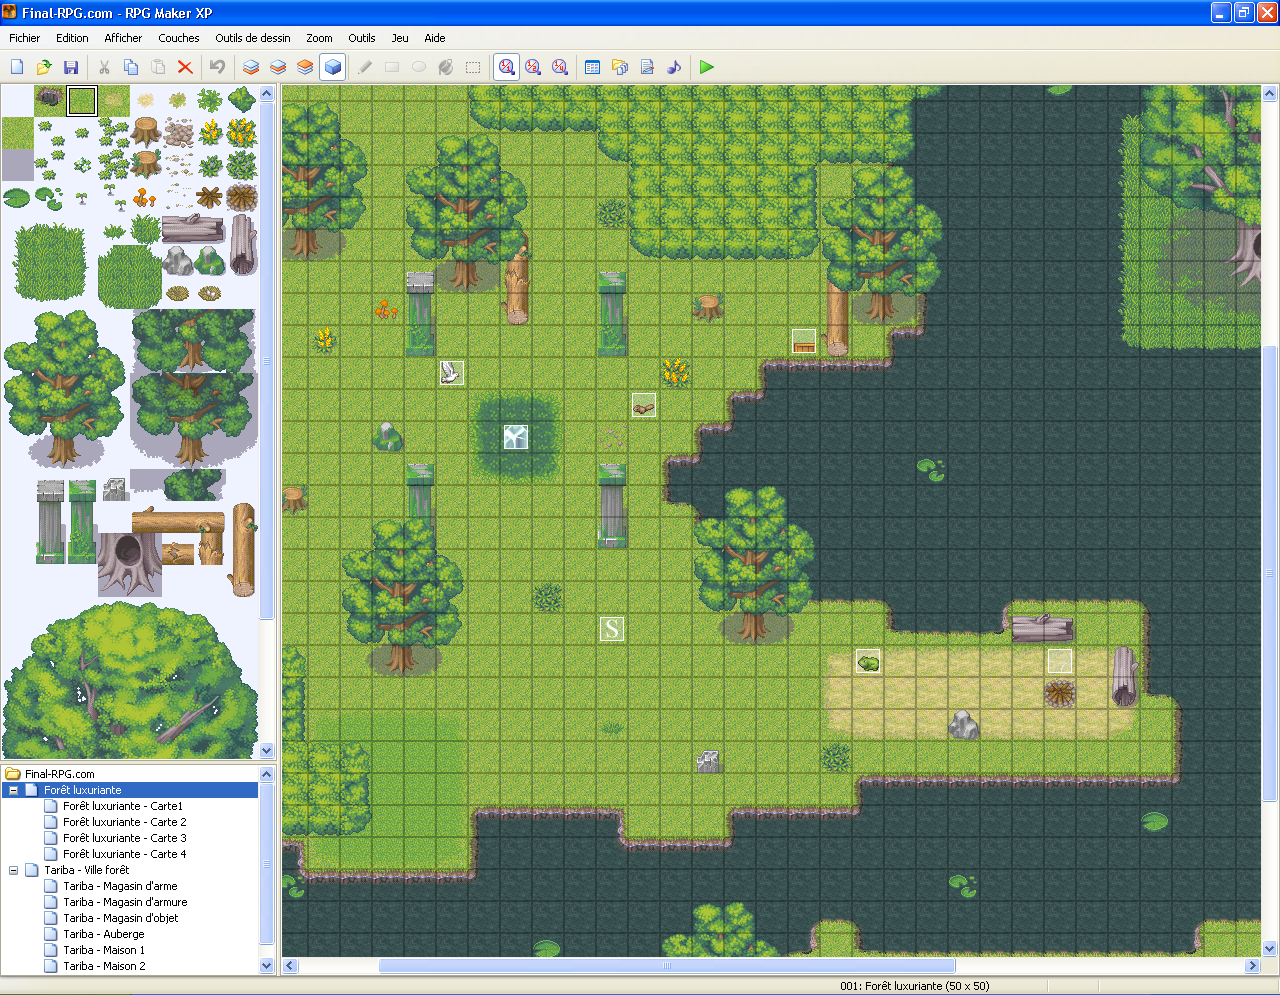Click the treasure chest event on the map
This screenshot has height=995, width=1280.
coord(804,341)
